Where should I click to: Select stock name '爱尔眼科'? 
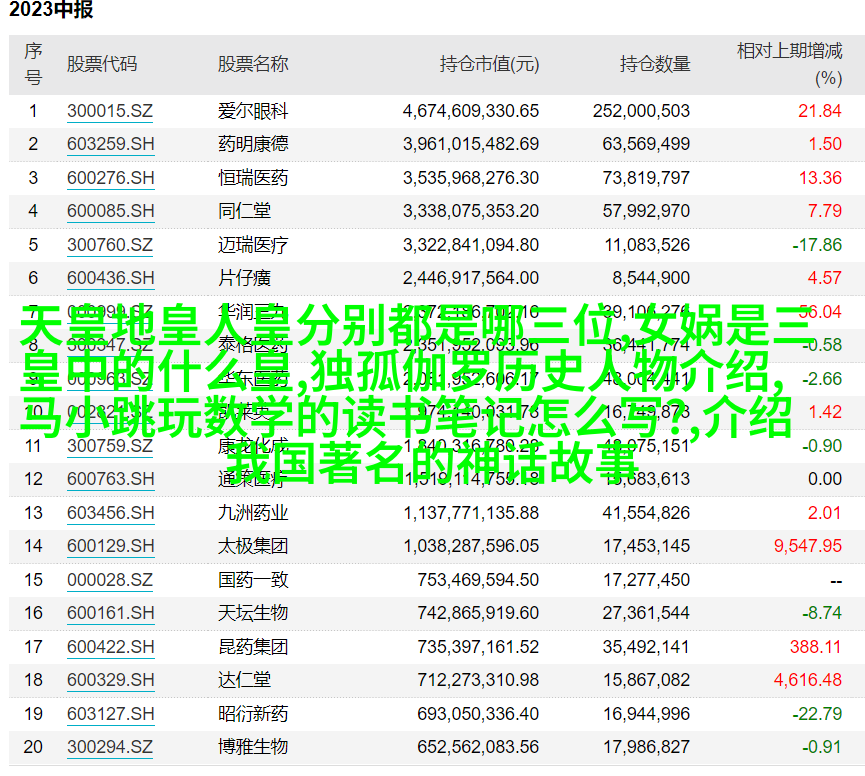point(253,111)
